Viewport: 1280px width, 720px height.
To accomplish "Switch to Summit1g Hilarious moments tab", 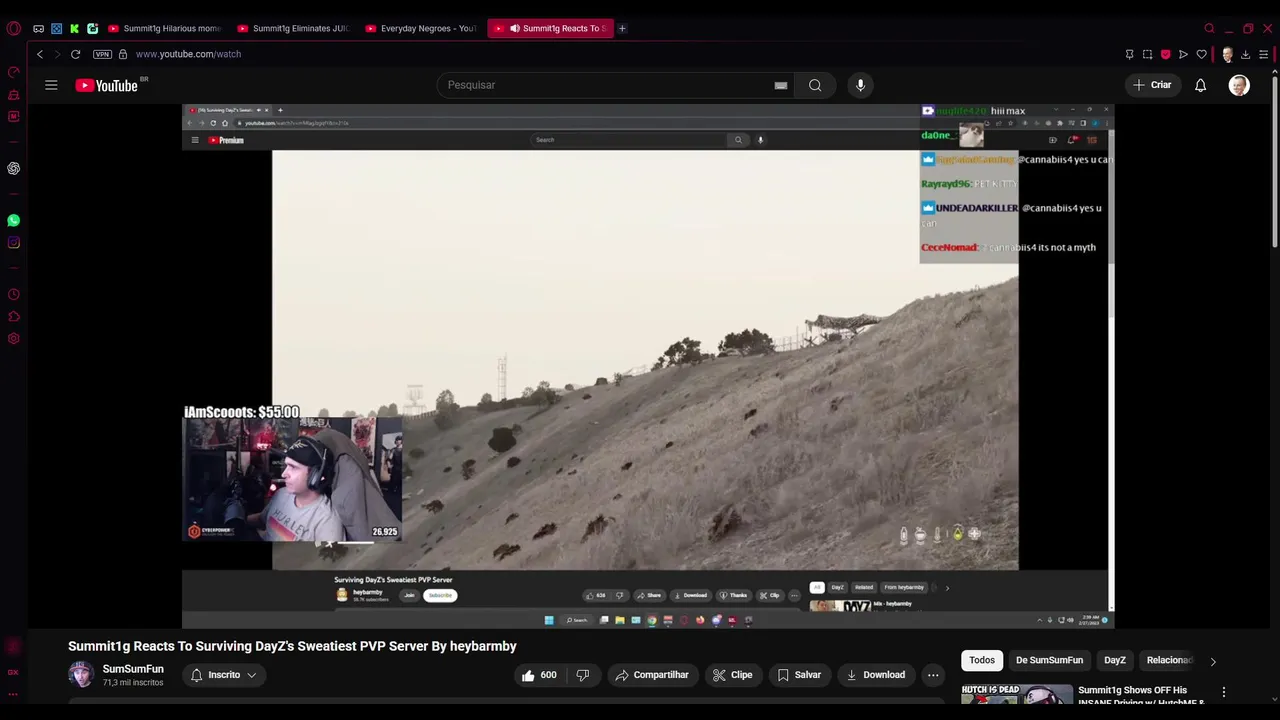I will [x=165, y=28].
